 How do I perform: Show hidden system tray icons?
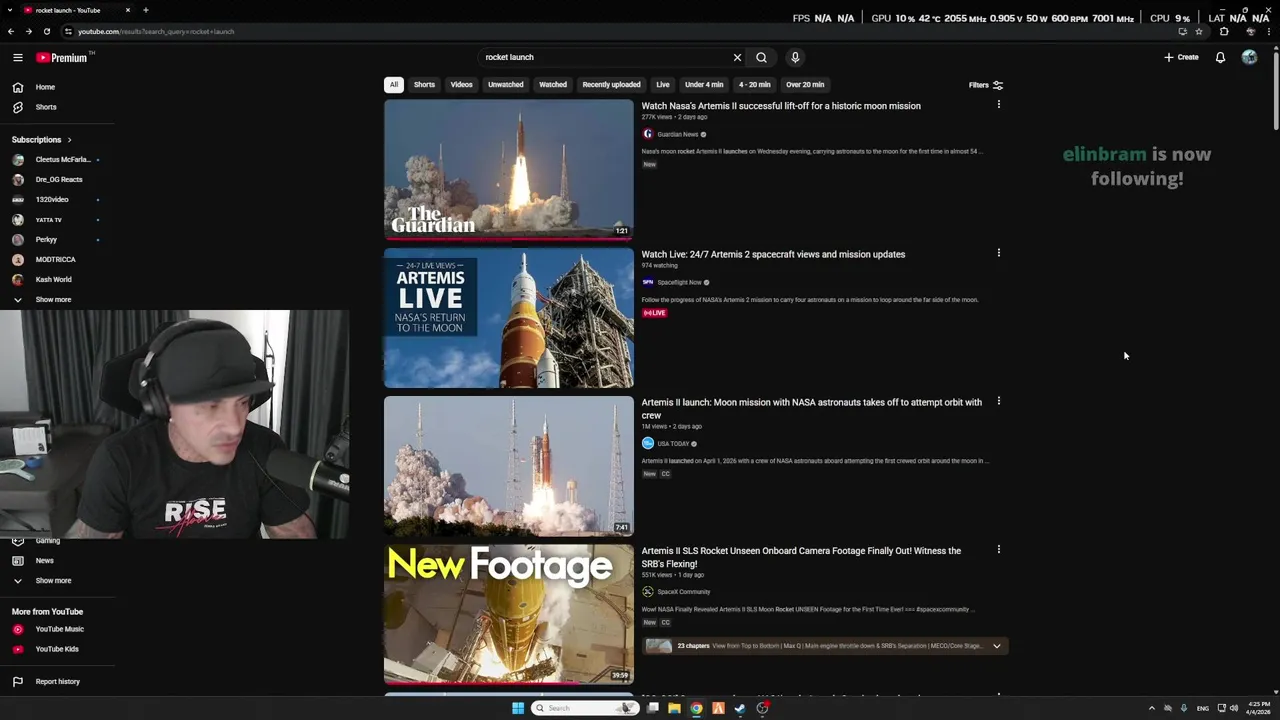[1151, 708]
